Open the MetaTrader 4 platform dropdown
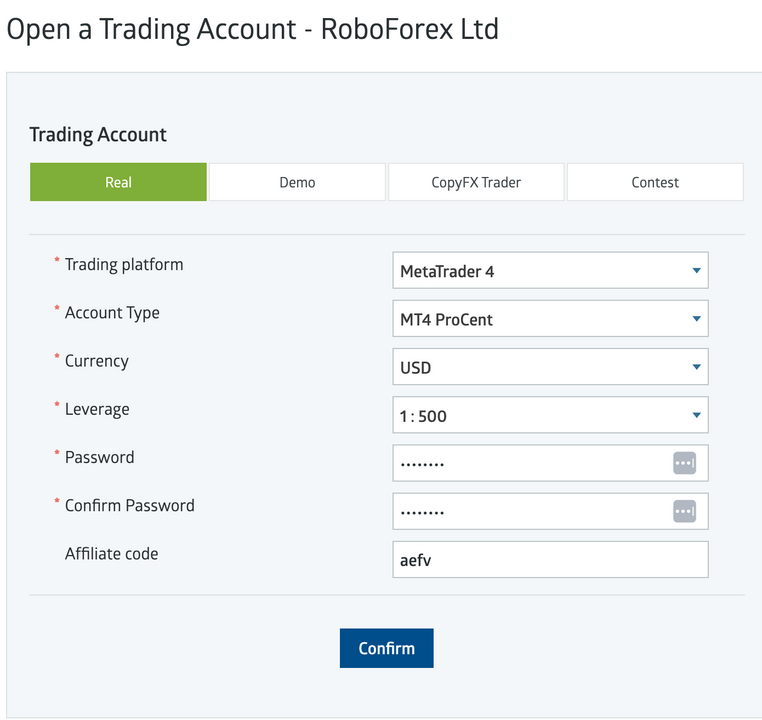This screenshot has height=720, width=762. (x=550, y=270)
